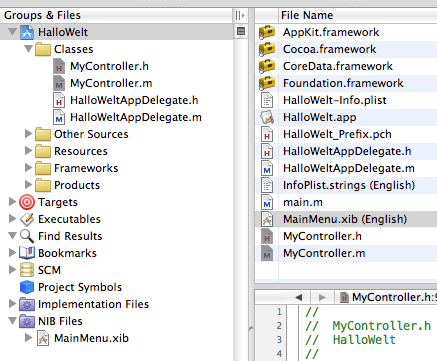Click line 3 HalloWelt comment in editor
The image size is (437, 361).
pyautogui.click(x=350, y=340)
